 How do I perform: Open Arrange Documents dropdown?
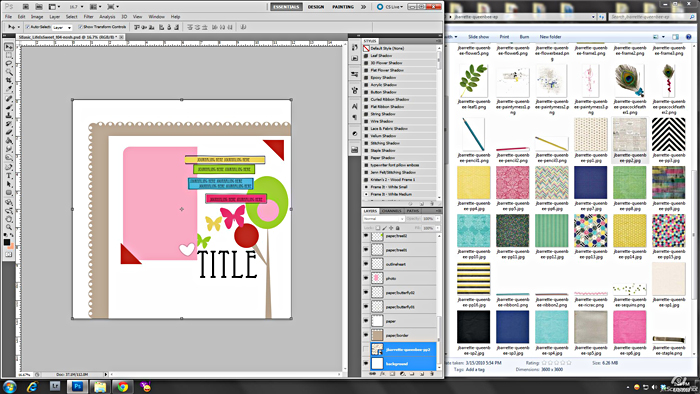tap(95, 7)
